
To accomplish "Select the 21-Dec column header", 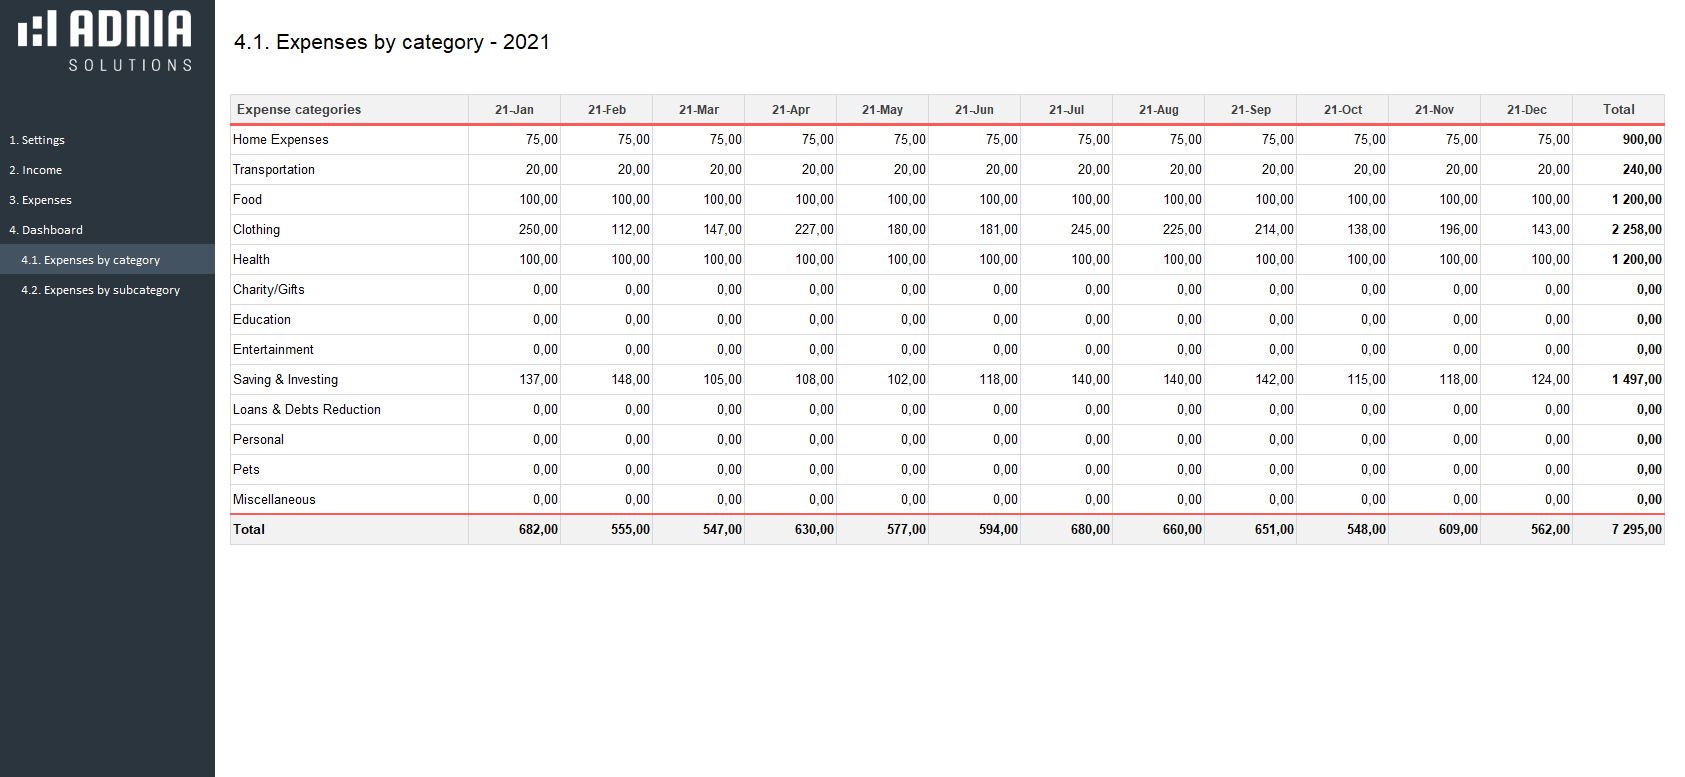I will [1526, 110].
